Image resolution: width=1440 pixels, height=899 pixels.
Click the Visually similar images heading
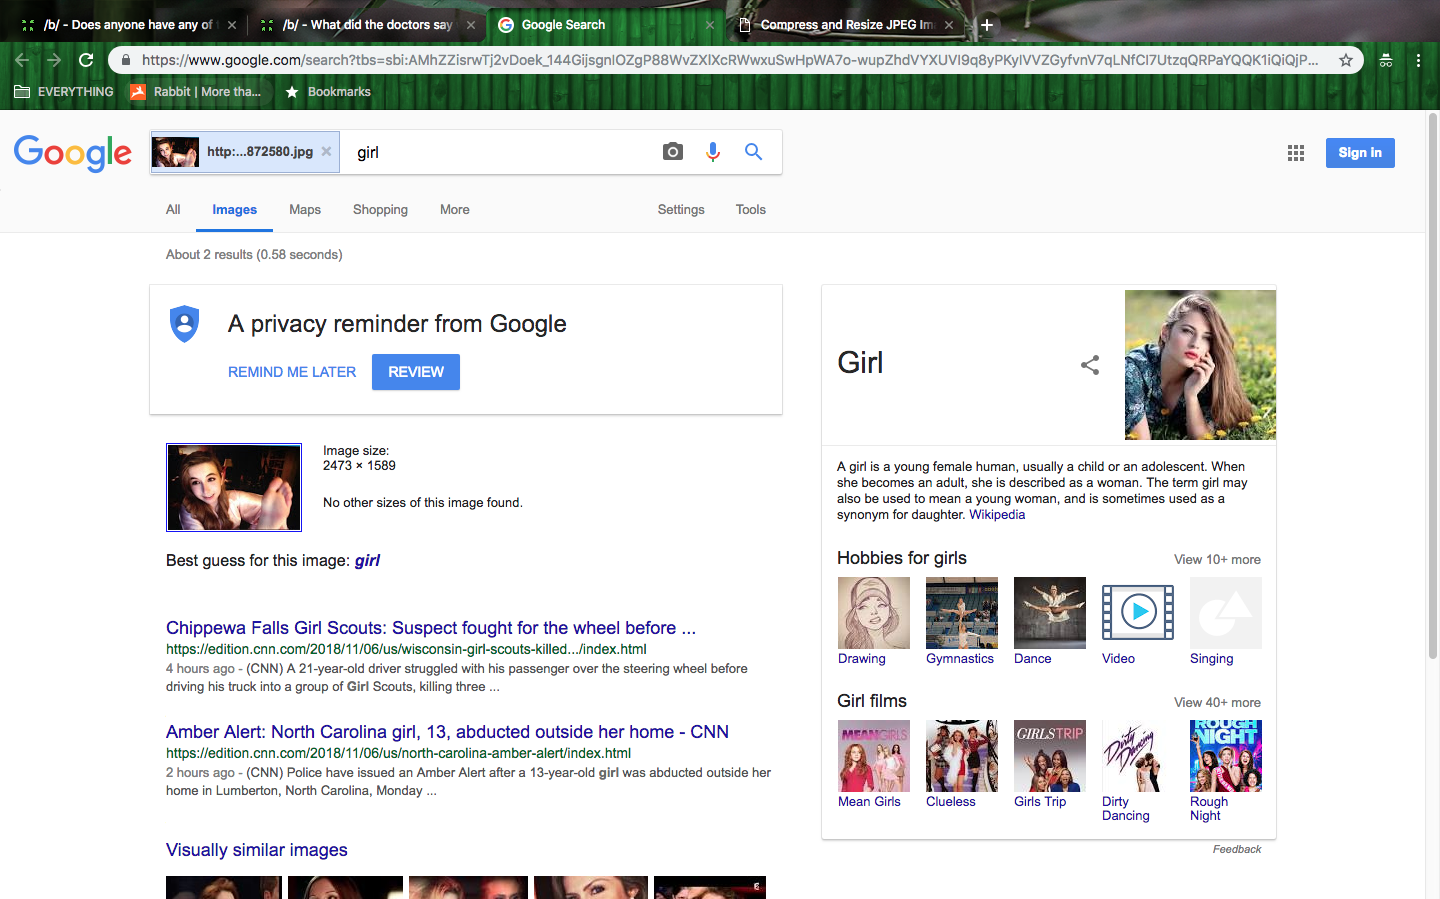[257, 850]
